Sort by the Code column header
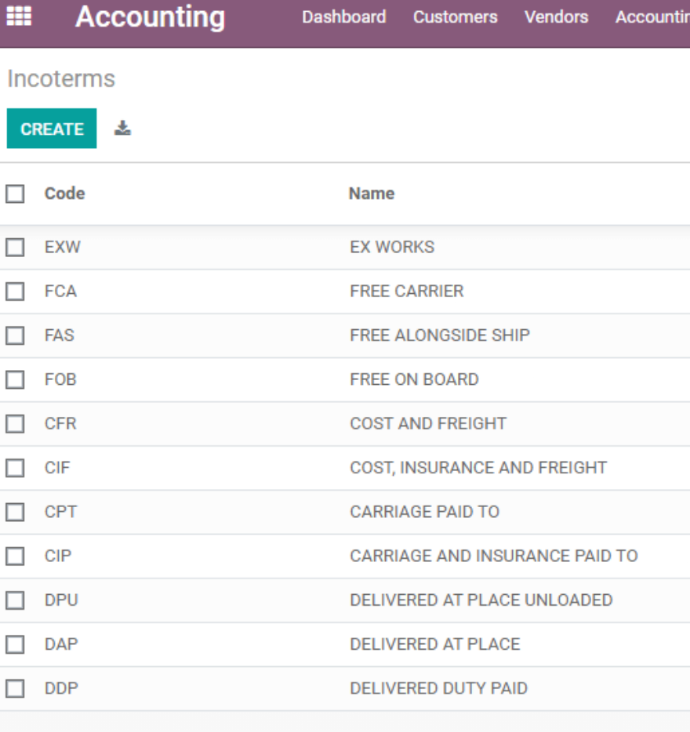This screenshot has width=690, height=732. (x=64, y=193)
